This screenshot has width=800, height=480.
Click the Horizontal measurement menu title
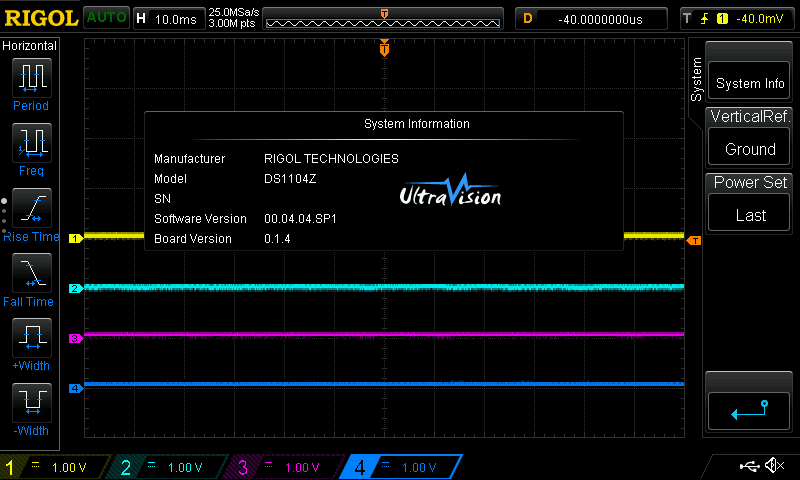30,45
